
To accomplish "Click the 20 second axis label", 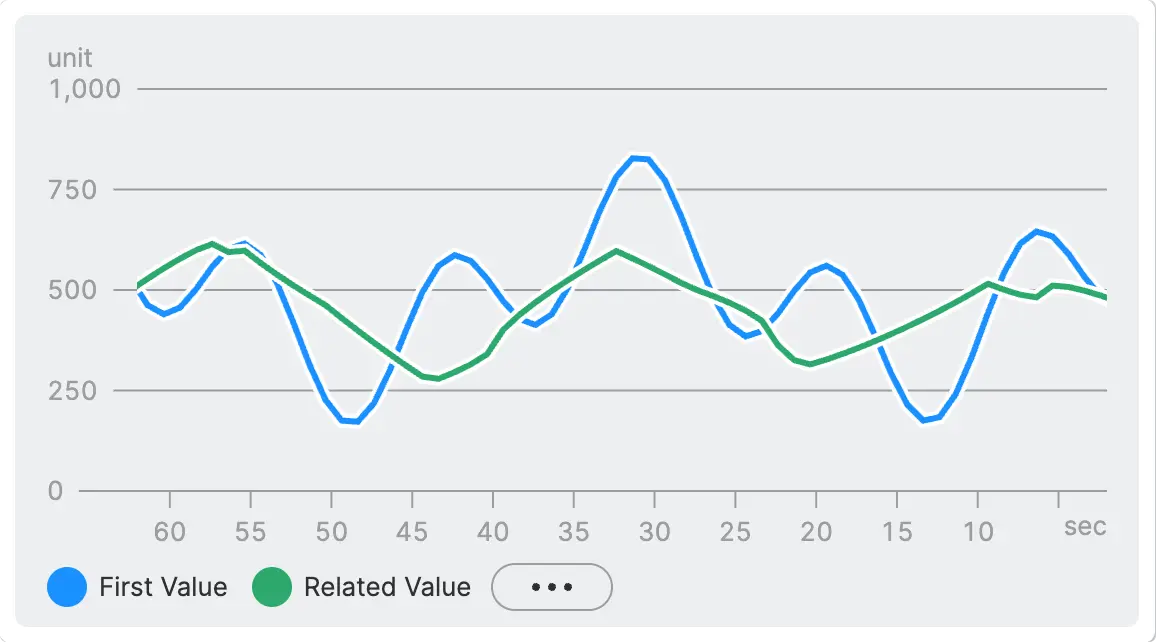I will tap(817, 532).
